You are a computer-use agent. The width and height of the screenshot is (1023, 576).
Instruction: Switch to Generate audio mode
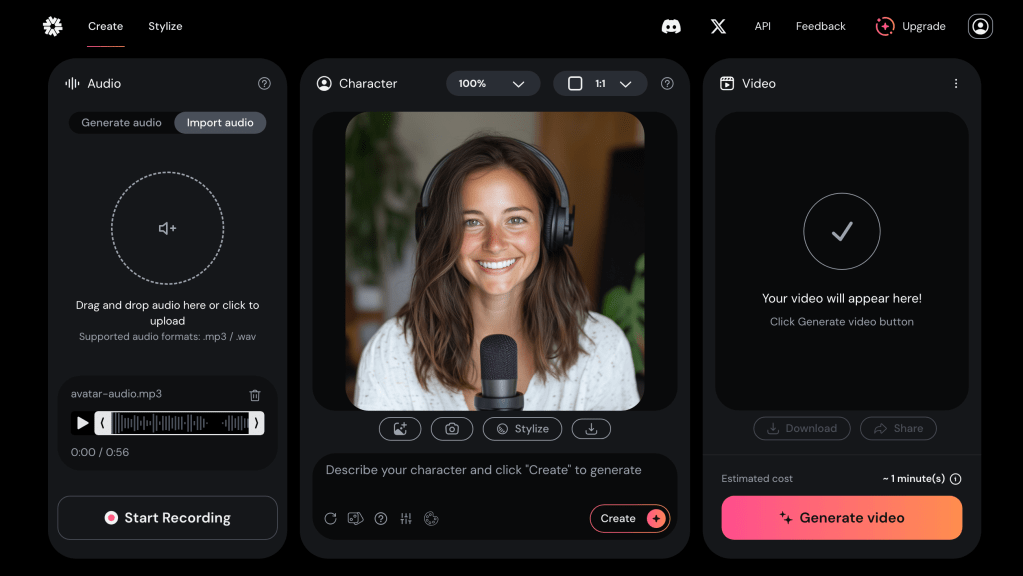pos(121,123)
